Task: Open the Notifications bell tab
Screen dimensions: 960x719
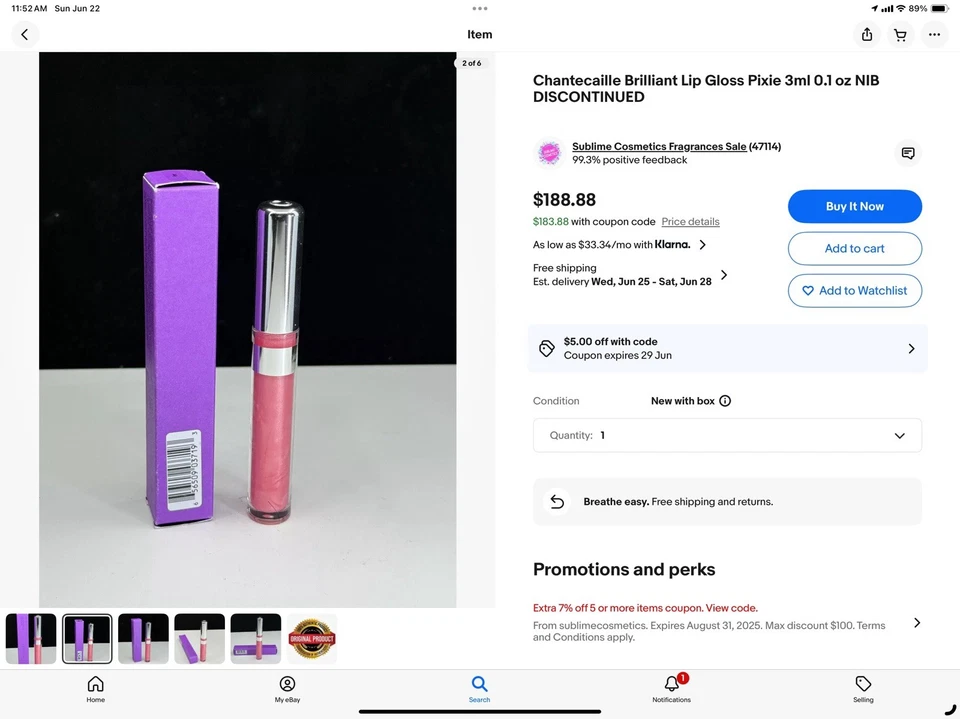Action: click(x=672, y=688)
